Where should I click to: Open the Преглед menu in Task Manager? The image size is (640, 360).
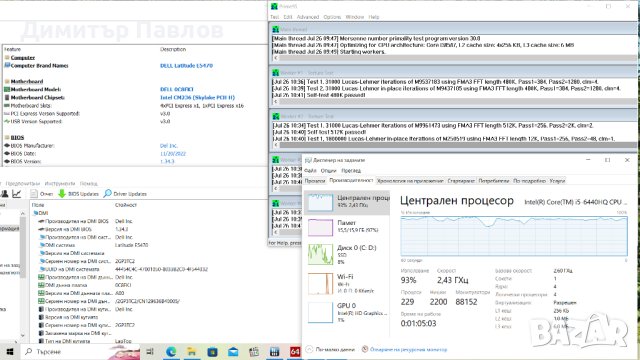click(x=351, y=171)
